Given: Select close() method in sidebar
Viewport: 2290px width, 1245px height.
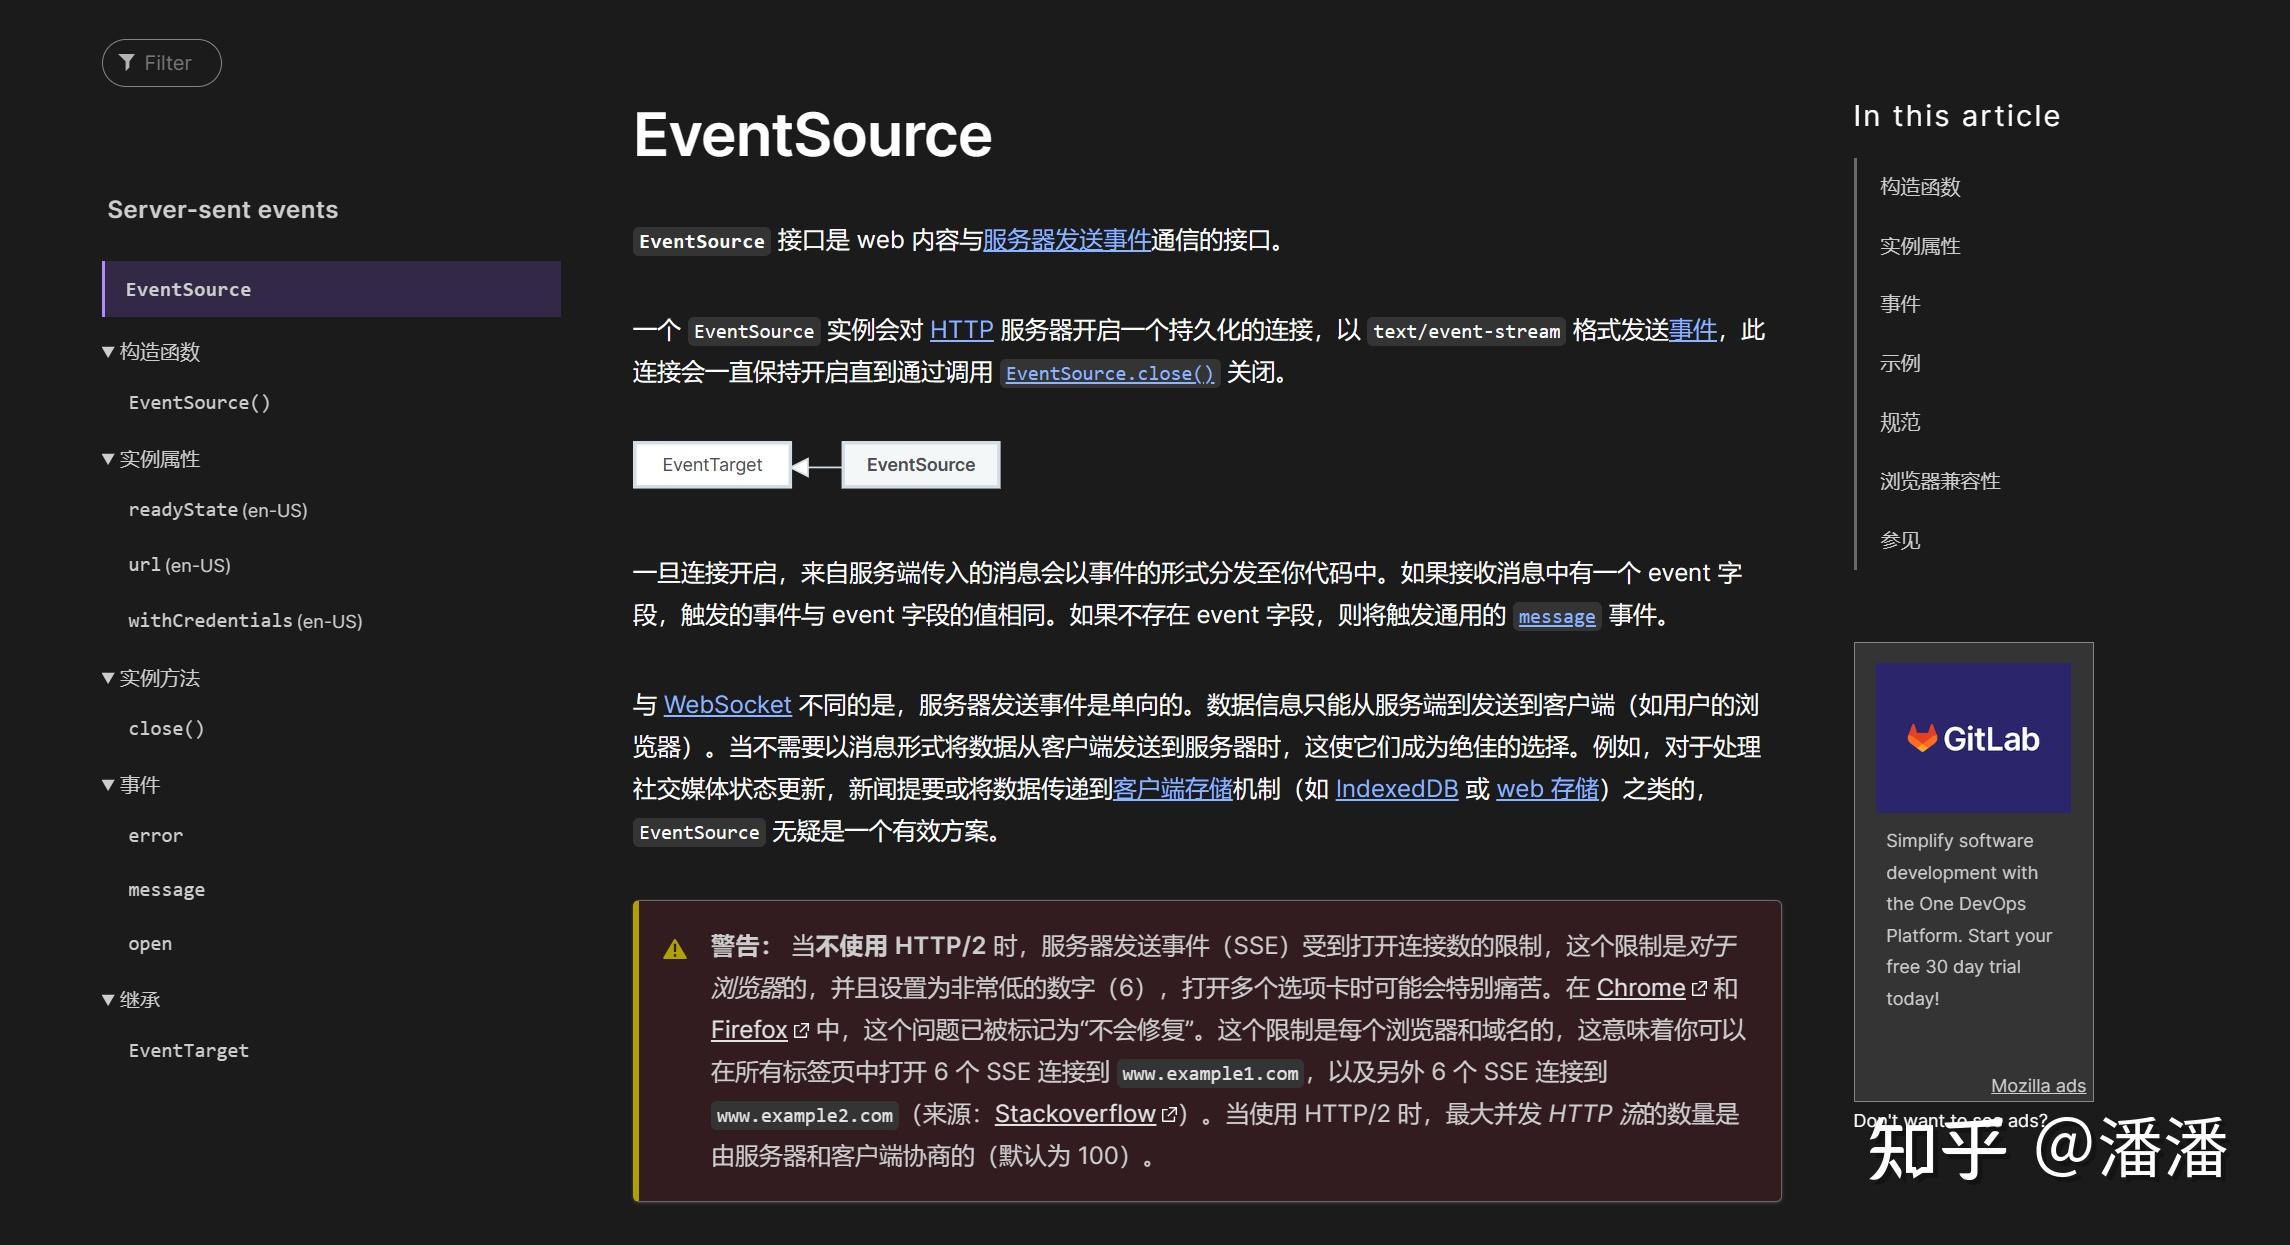Looking at the screenshot, I should 166,729.
